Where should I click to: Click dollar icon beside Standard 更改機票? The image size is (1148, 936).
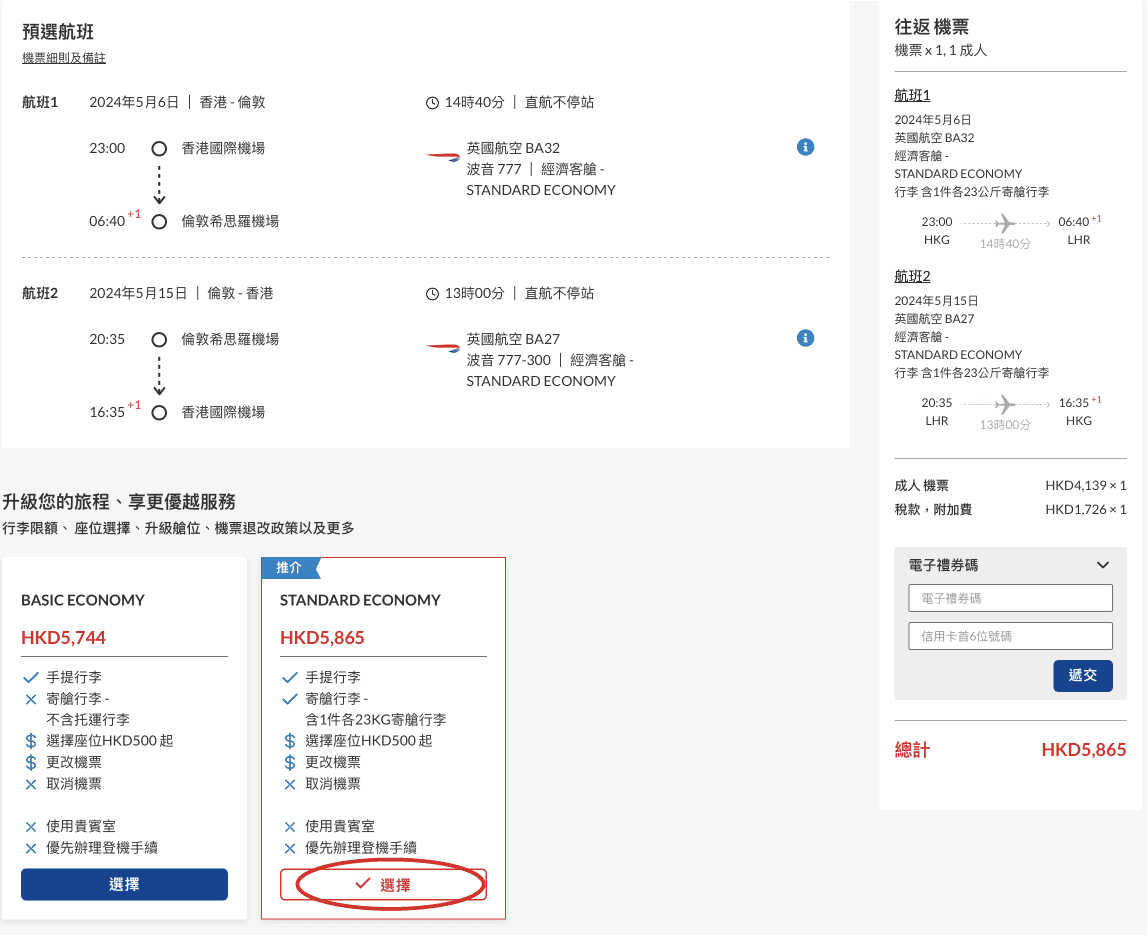[x=290, y=762]
